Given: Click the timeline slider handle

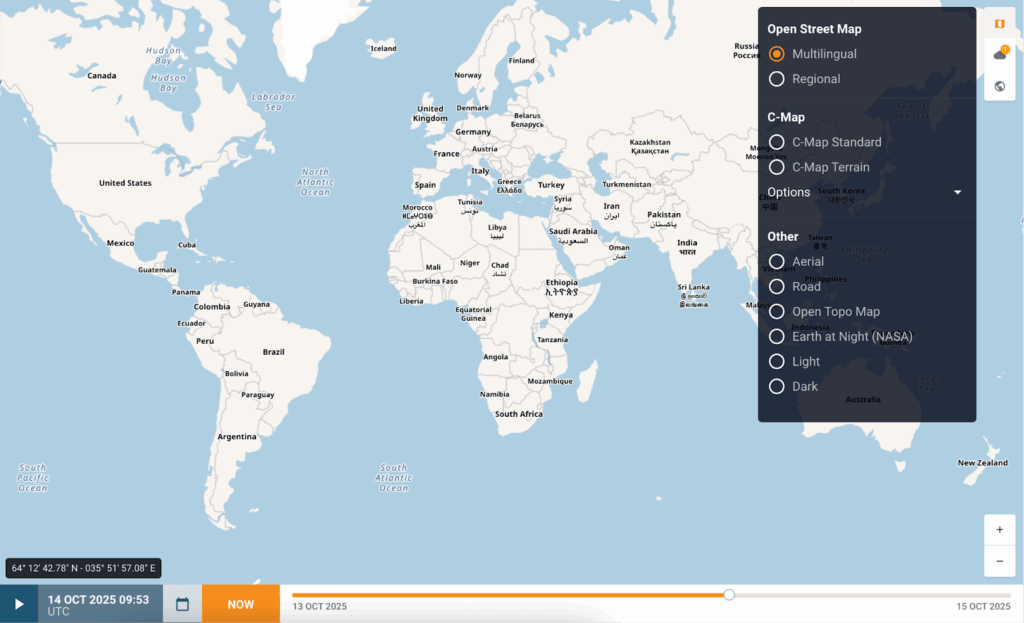Looking at the screenshot, I should pyautogui.click(x=729, y=595).
